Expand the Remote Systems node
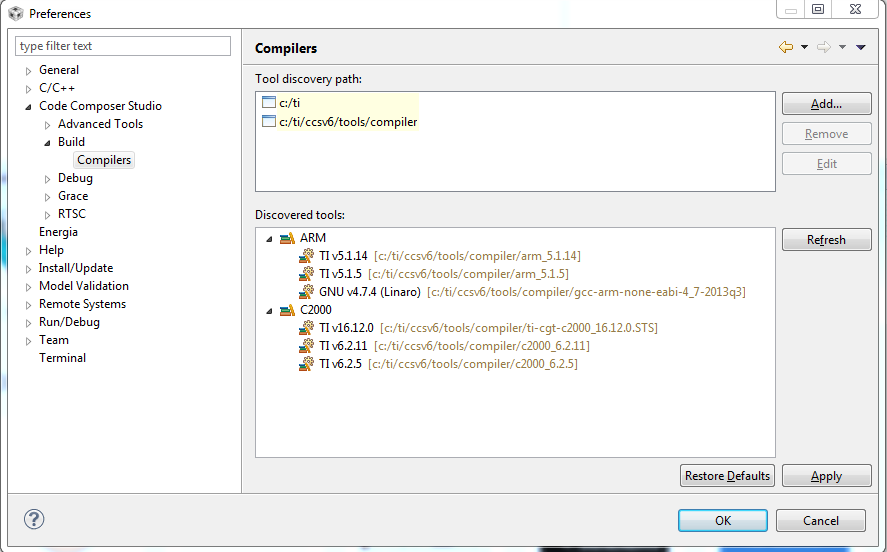The width and height of the screenshot is (887, 552). pos(28,305)
